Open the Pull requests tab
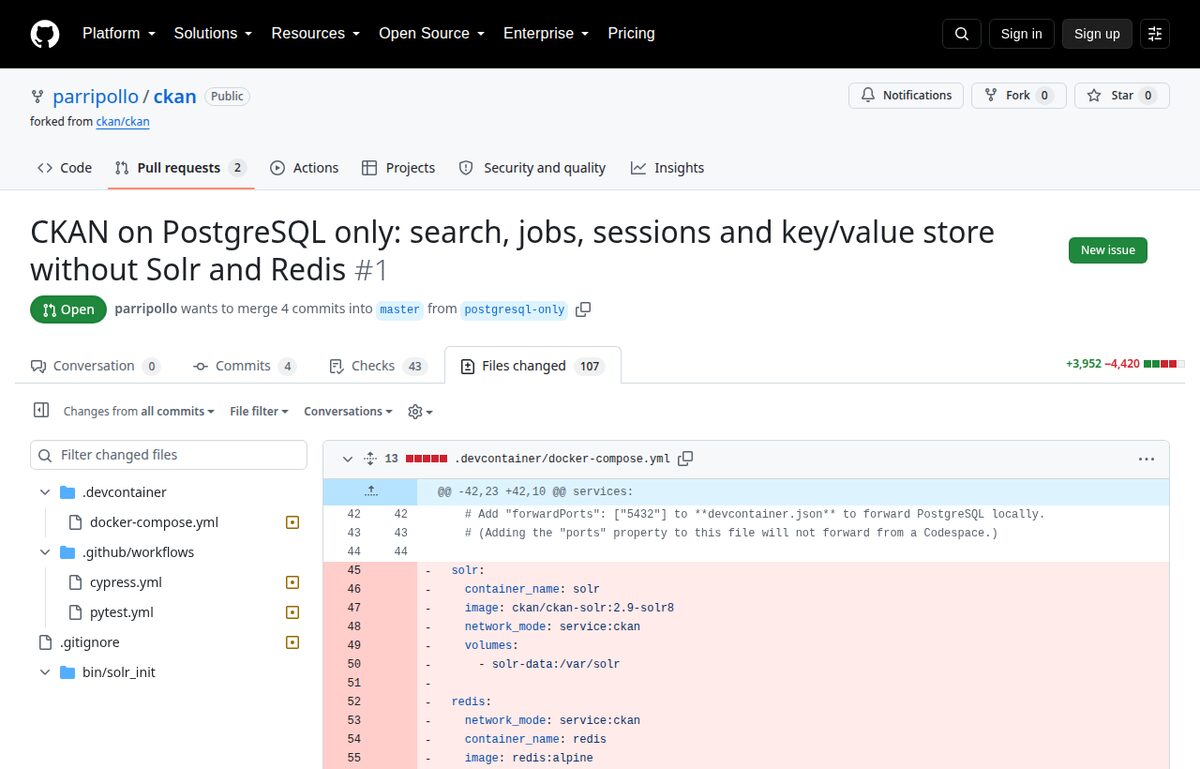1200x769 pixels. pos(181,168)
